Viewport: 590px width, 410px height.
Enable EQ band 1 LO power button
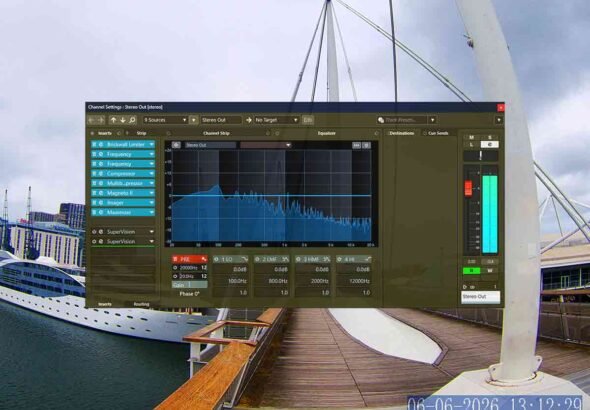click(x=216, y=259)
